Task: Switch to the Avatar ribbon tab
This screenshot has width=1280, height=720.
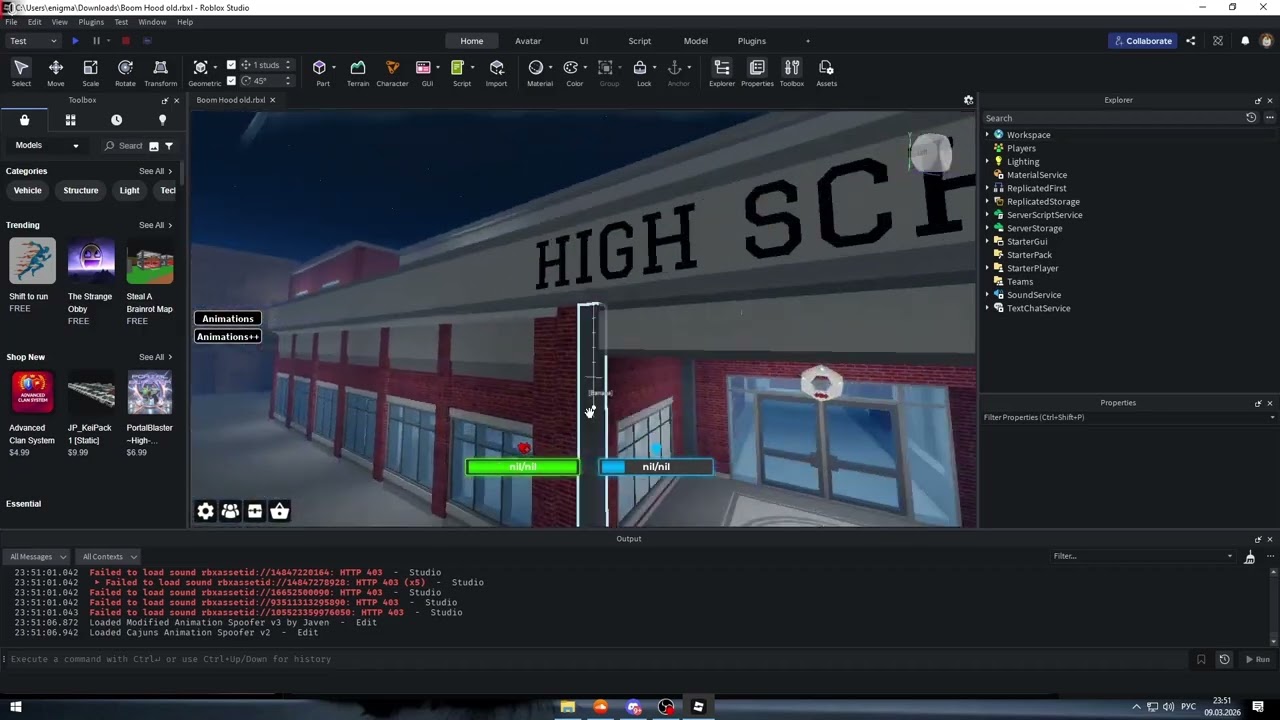Action: tap(528, 41)
